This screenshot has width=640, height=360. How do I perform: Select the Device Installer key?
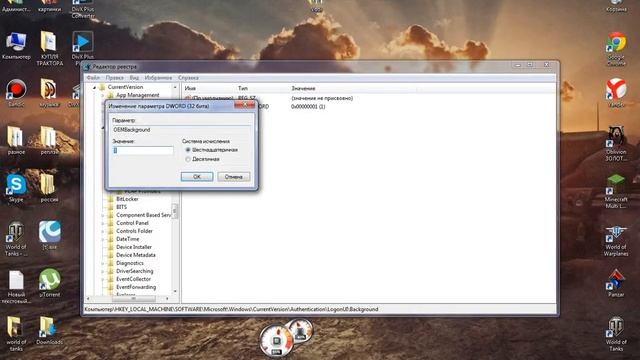click(x=133, y=247)
